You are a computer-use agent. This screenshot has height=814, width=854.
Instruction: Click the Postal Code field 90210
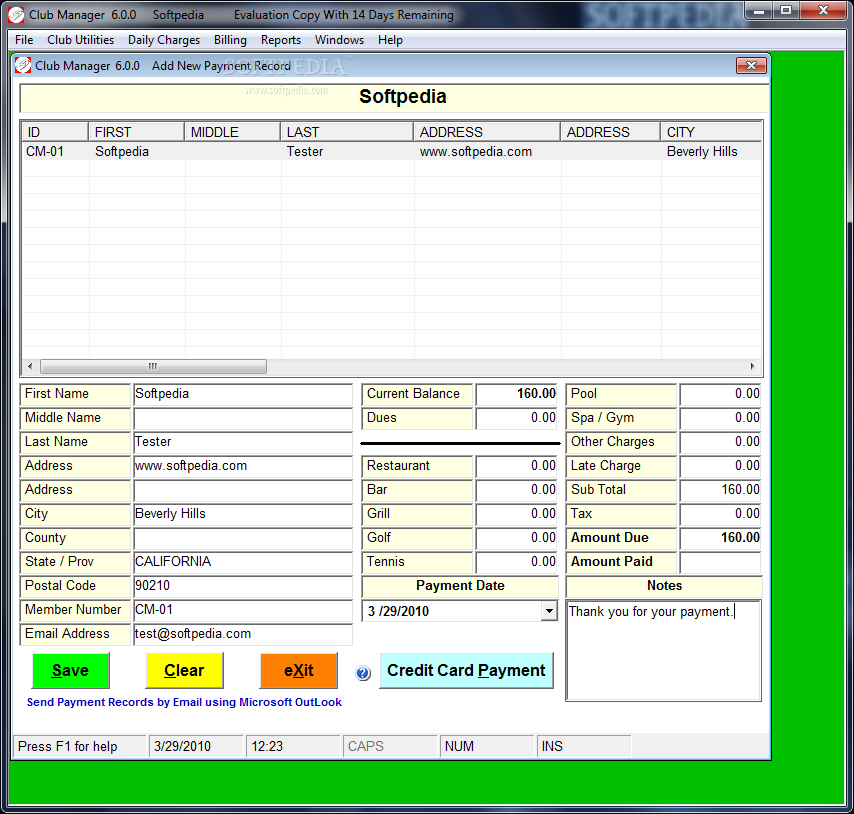click(243, 586)
